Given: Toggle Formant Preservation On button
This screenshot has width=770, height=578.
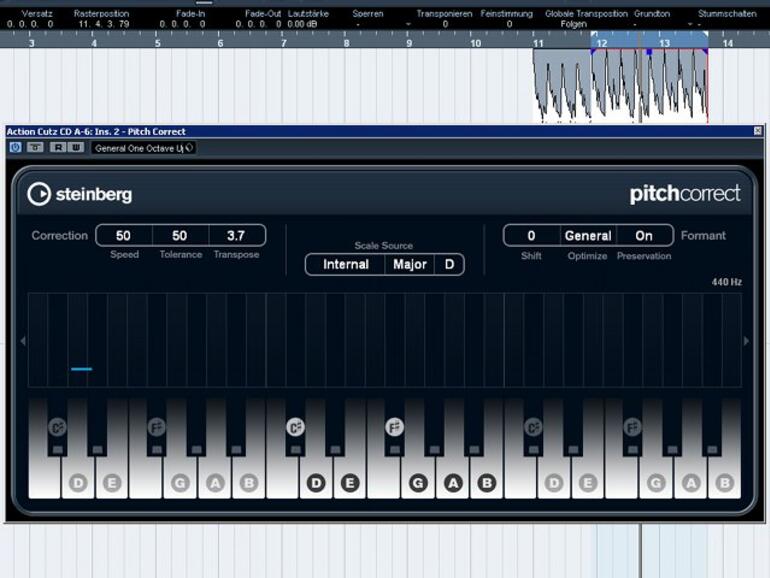Looking at the screenshot, I should pyautogui.click(x=644, y=236).
